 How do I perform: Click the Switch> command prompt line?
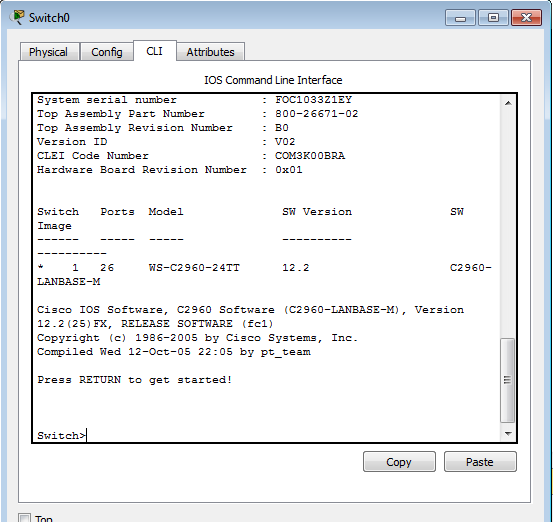61,436
